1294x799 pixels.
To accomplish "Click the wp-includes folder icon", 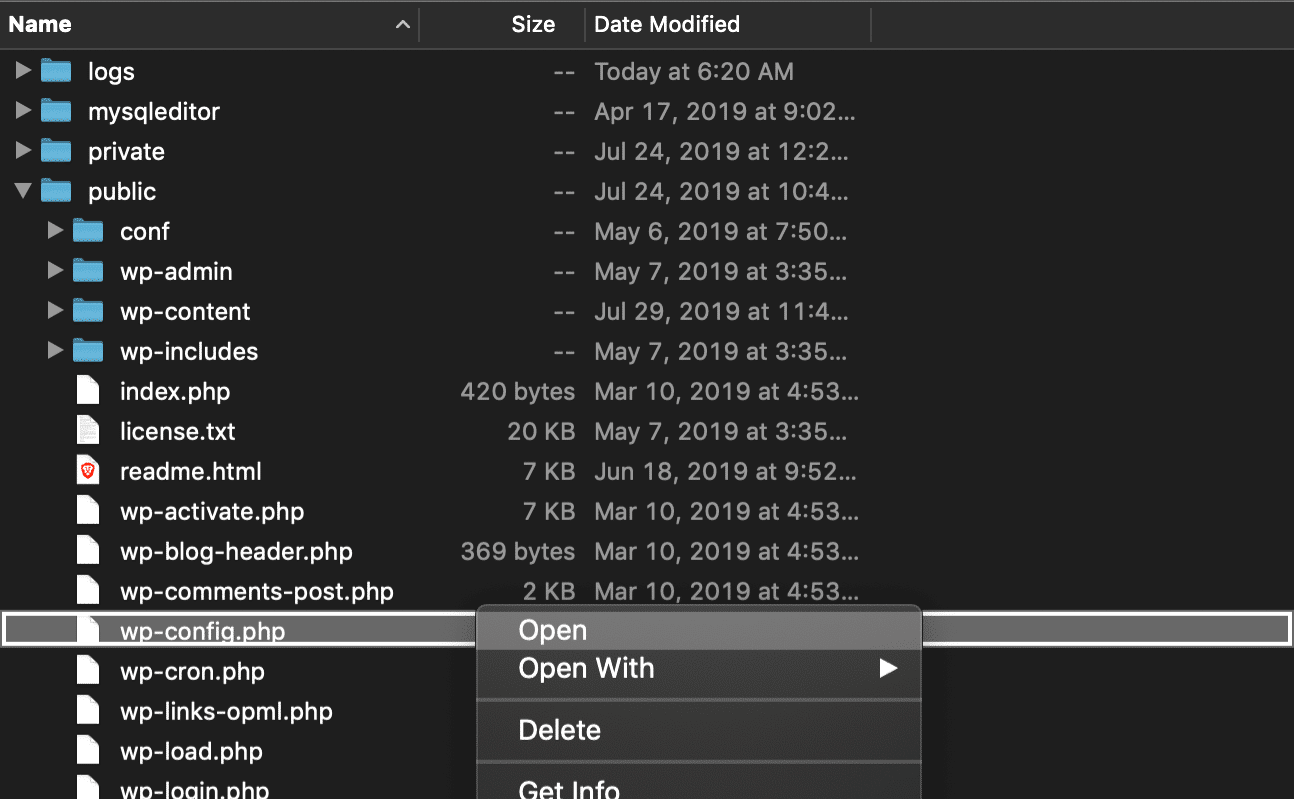I will pos(88,350).
